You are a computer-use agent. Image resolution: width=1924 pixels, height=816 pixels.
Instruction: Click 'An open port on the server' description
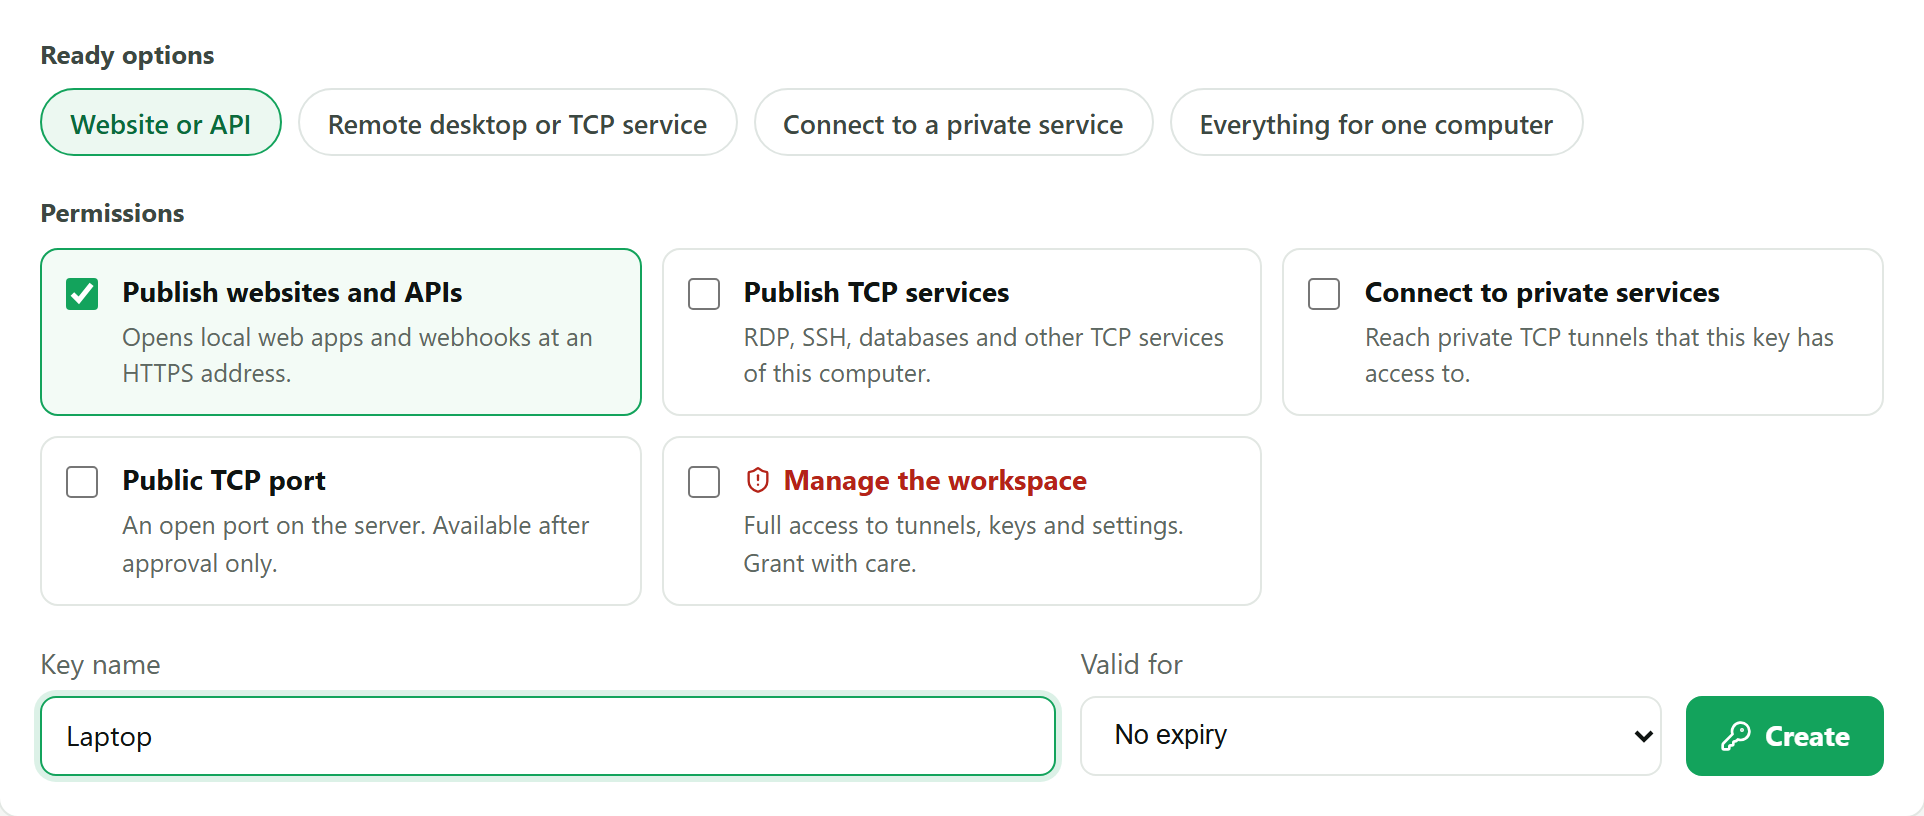click(x=355, y=544)
